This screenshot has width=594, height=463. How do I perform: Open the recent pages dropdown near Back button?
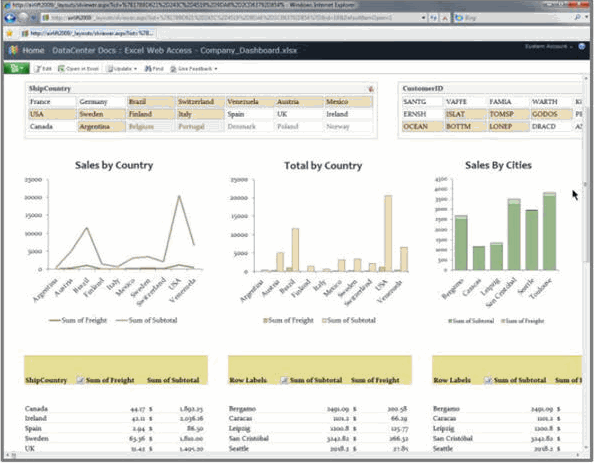[33, 18]
